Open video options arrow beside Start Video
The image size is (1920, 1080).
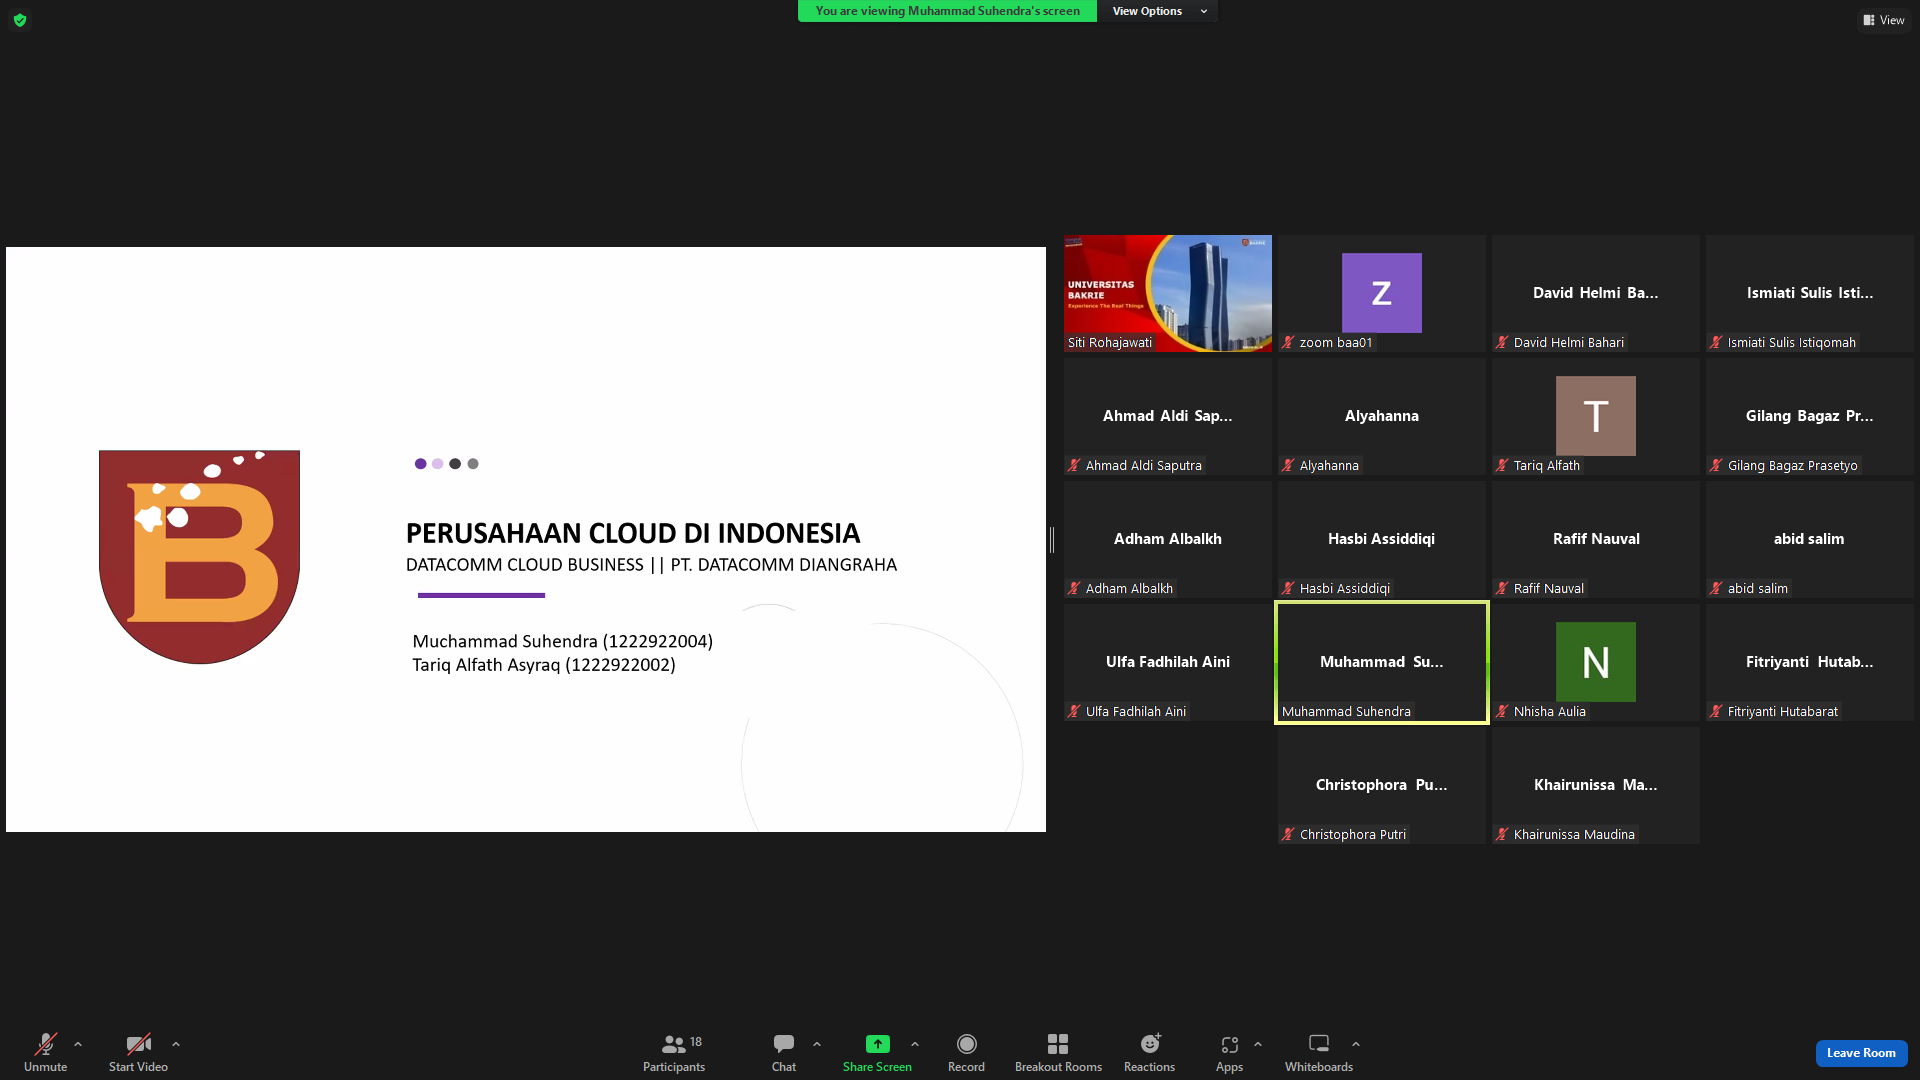point(176,1044)
